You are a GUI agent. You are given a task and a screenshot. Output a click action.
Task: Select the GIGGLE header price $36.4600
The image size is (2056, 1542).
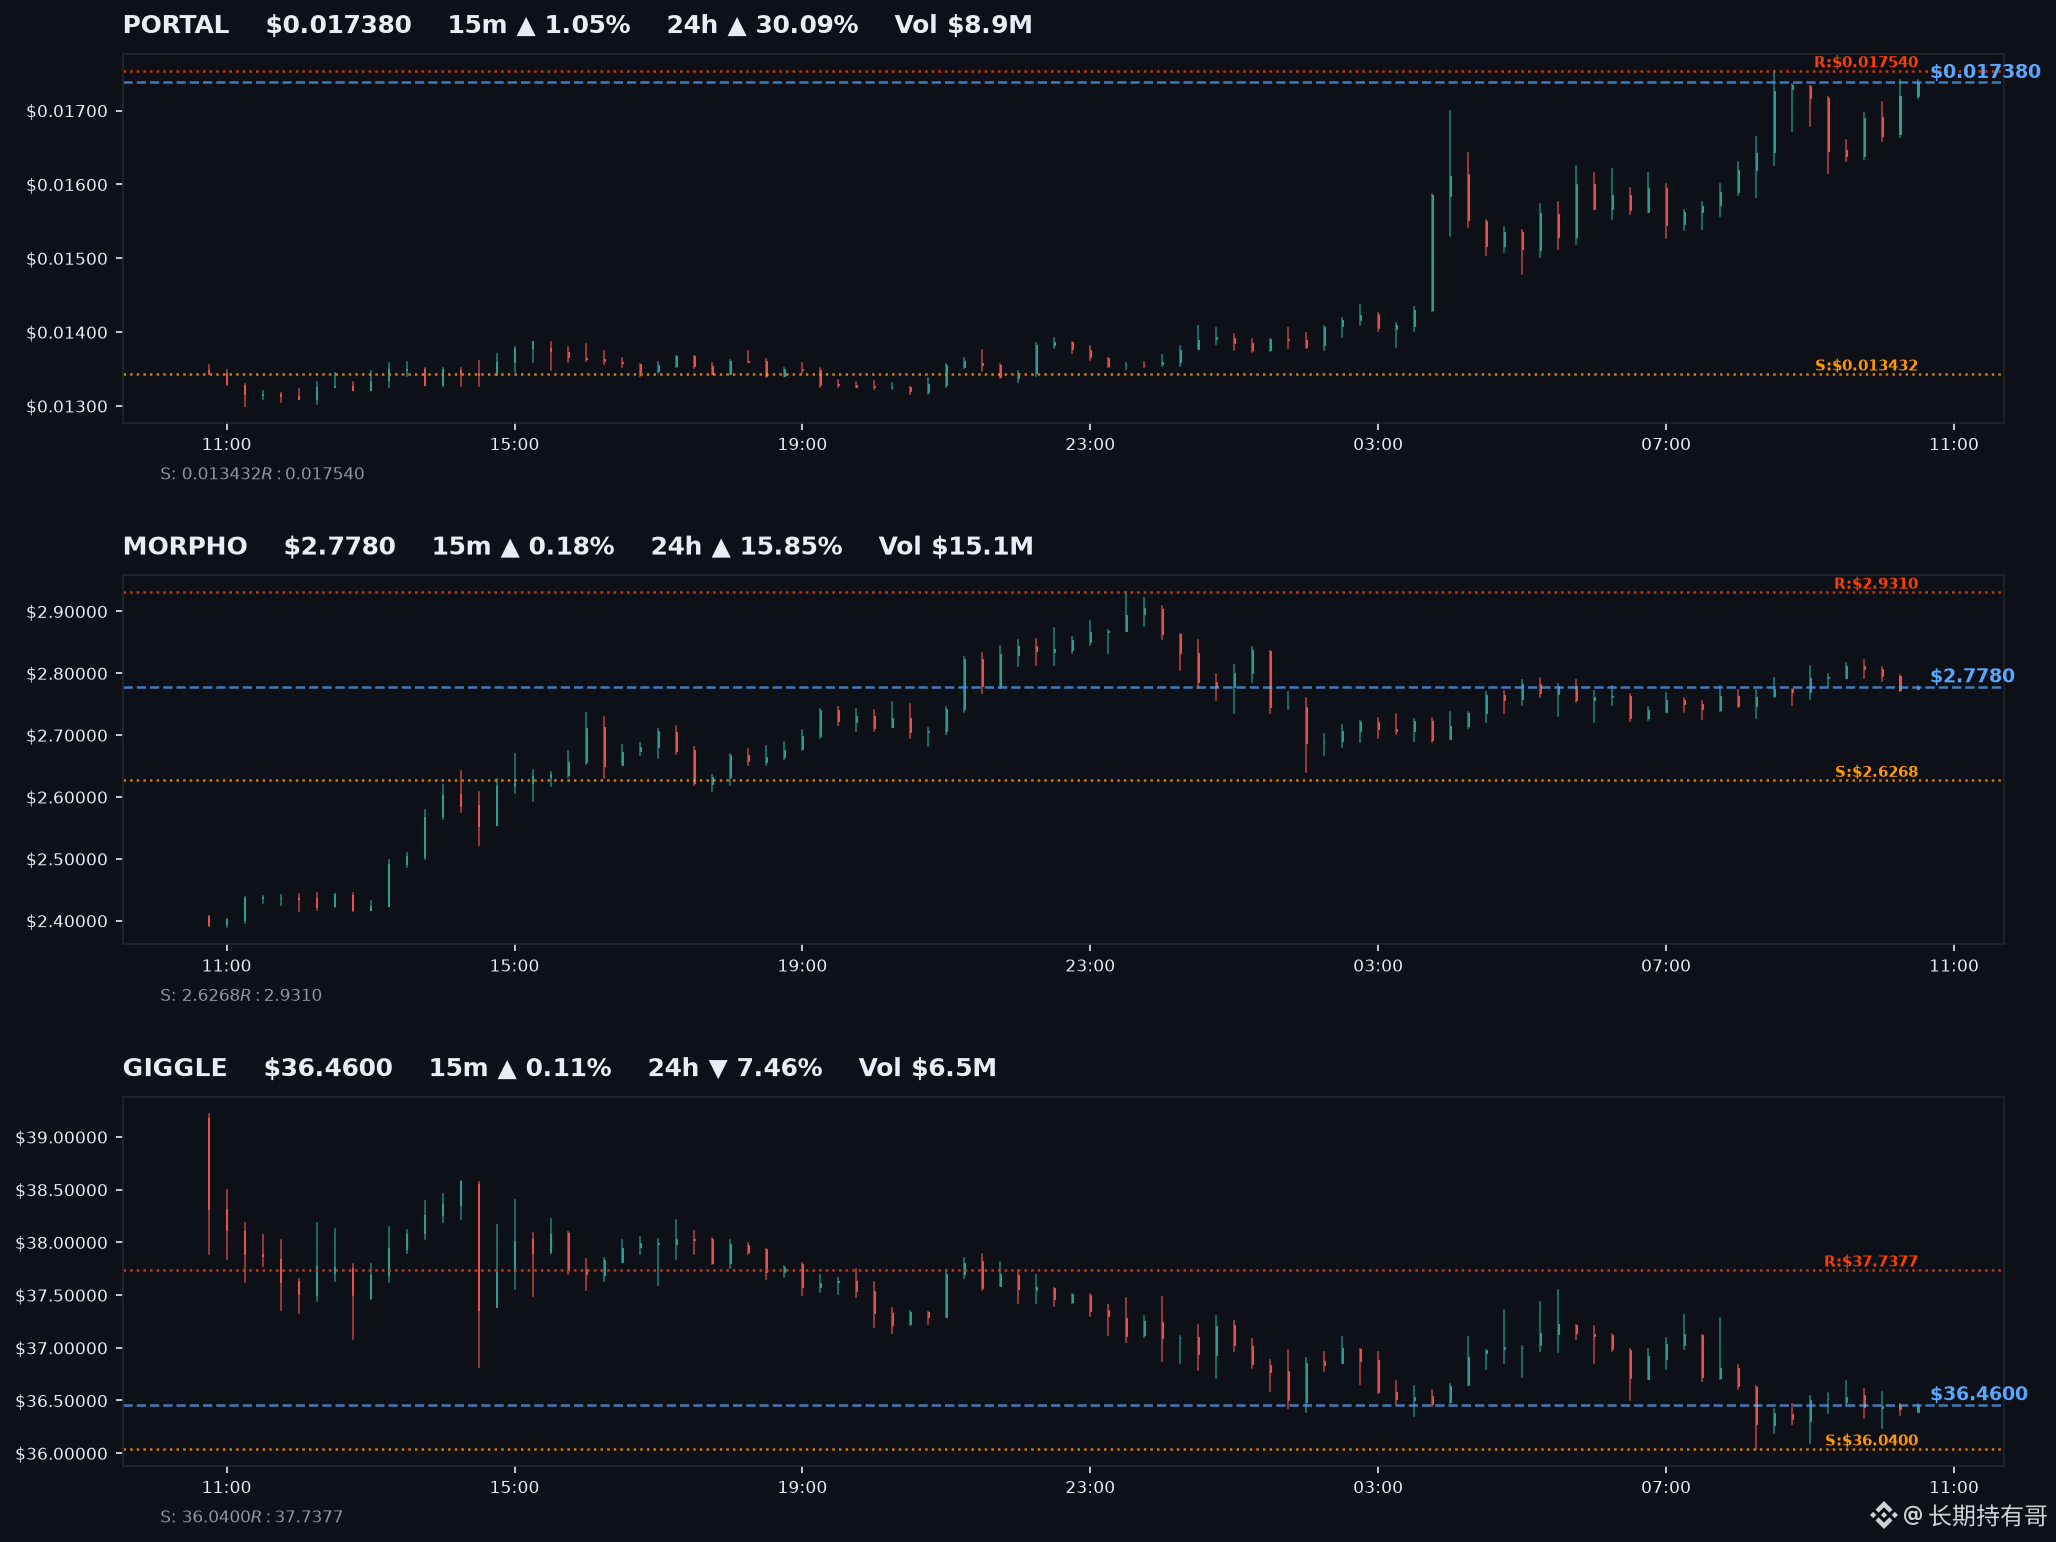pos(328,1068)
